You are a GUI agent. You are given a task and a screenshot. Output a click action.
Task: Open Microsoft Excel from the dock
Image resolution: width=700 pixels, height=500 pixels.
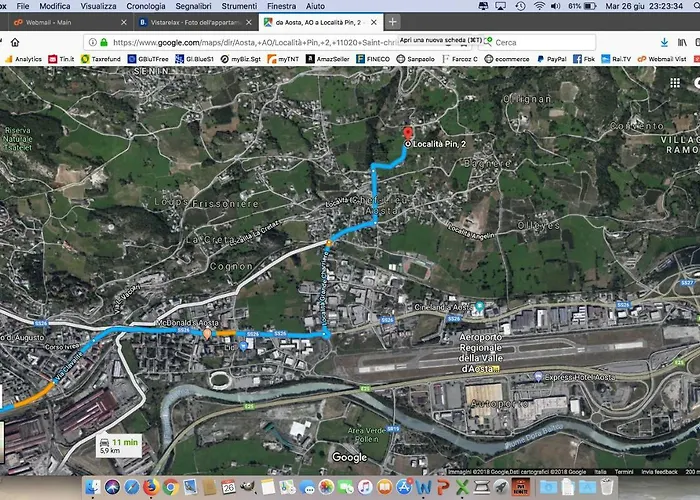point(462,487)
